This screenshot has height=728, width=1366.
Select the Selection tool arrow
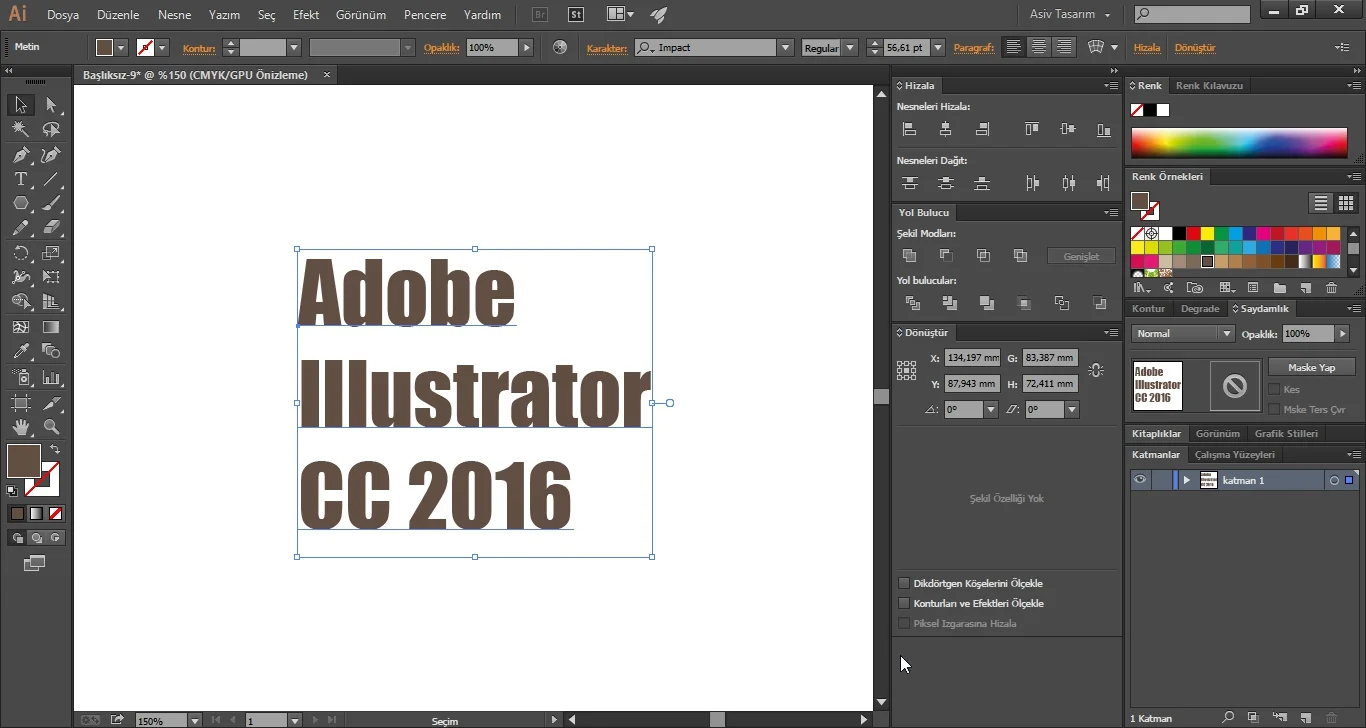click(21, 105)
